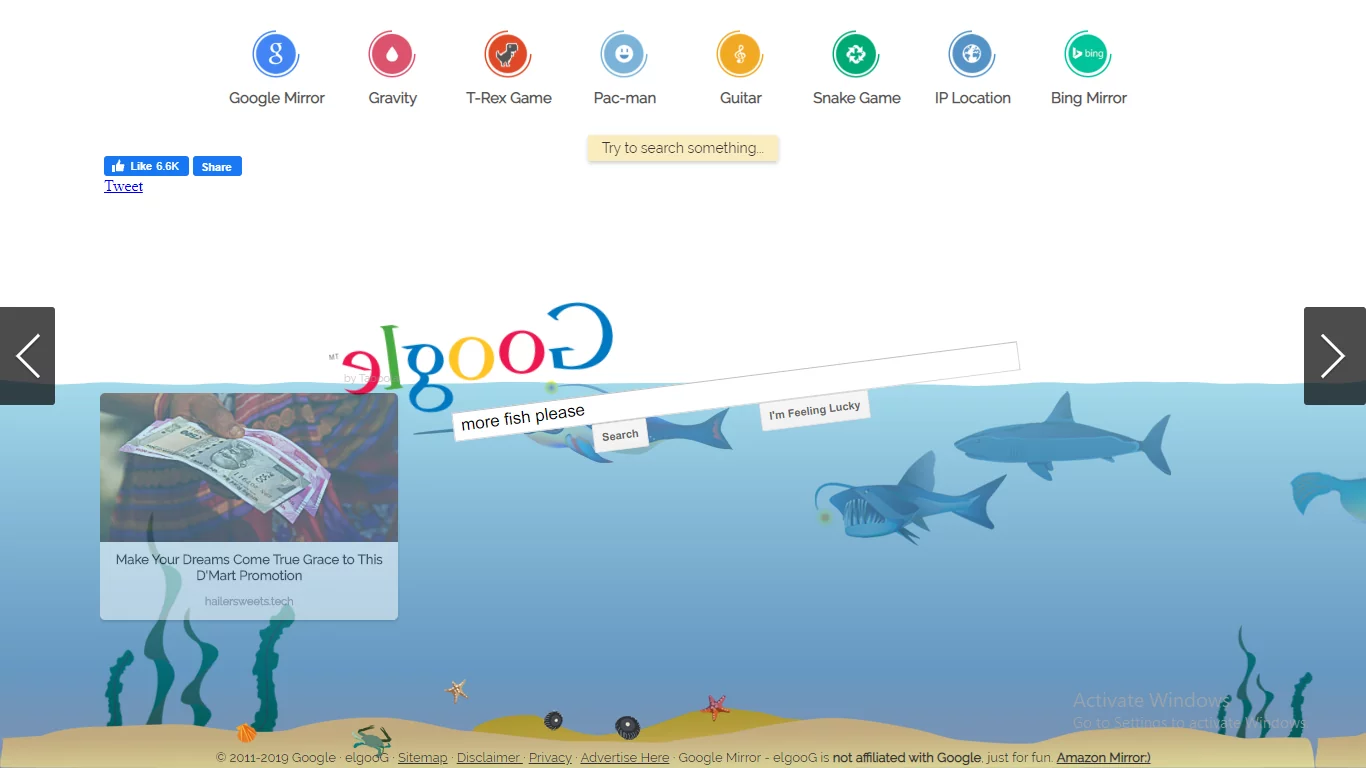The image size is (1366, 768).
Task: Open the Snake Game icon
Action: coord(856,54)
